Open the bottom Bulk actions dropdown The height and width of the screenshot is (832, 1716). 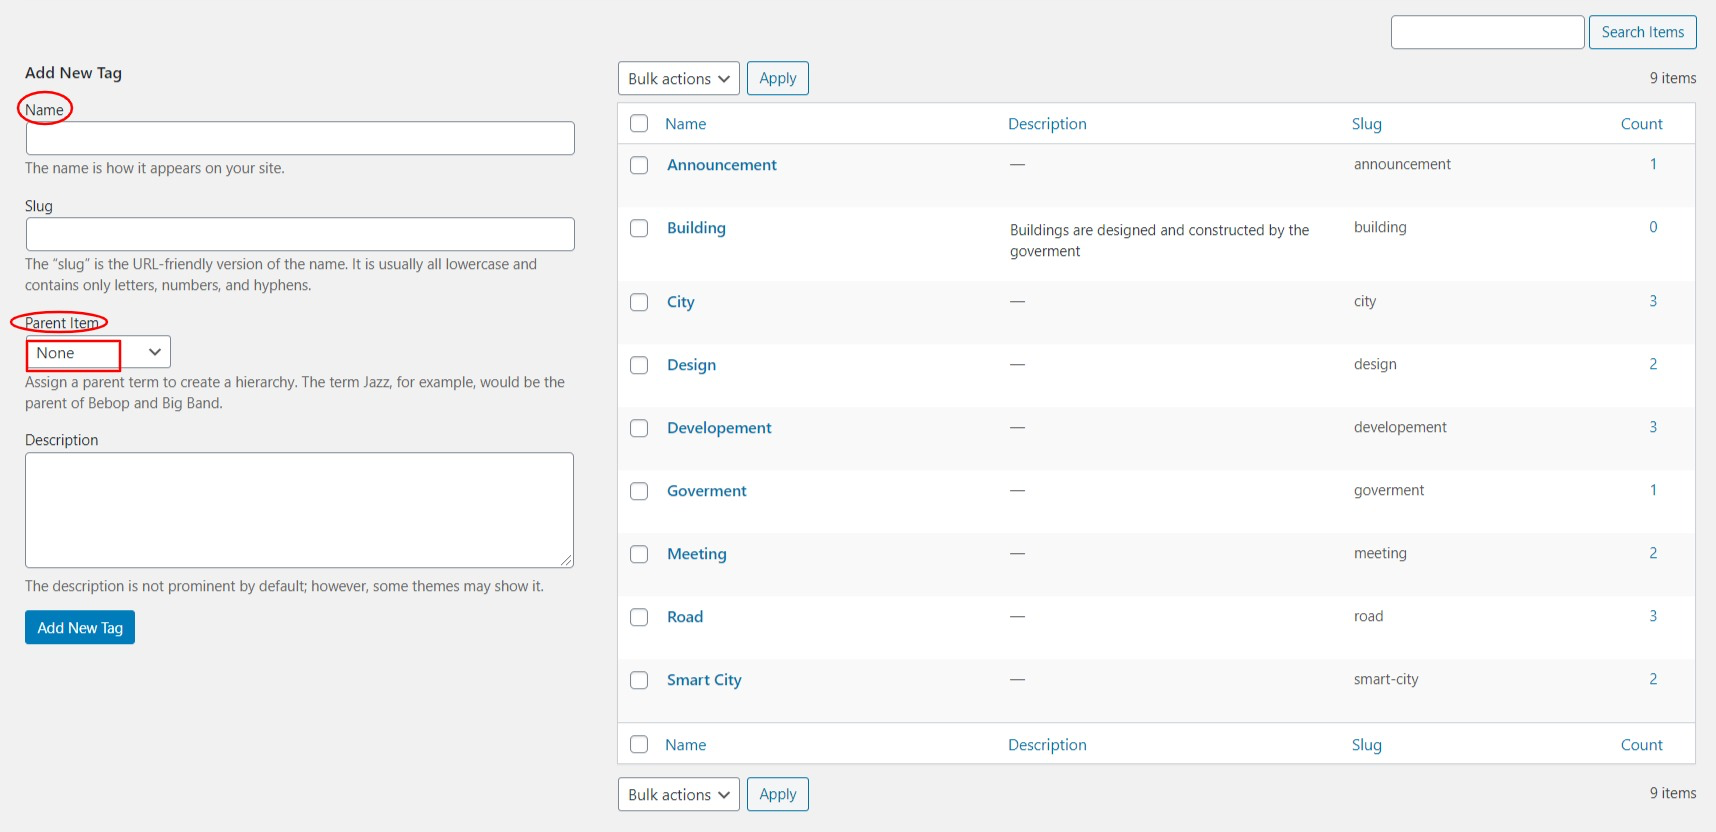pos(678,795)
